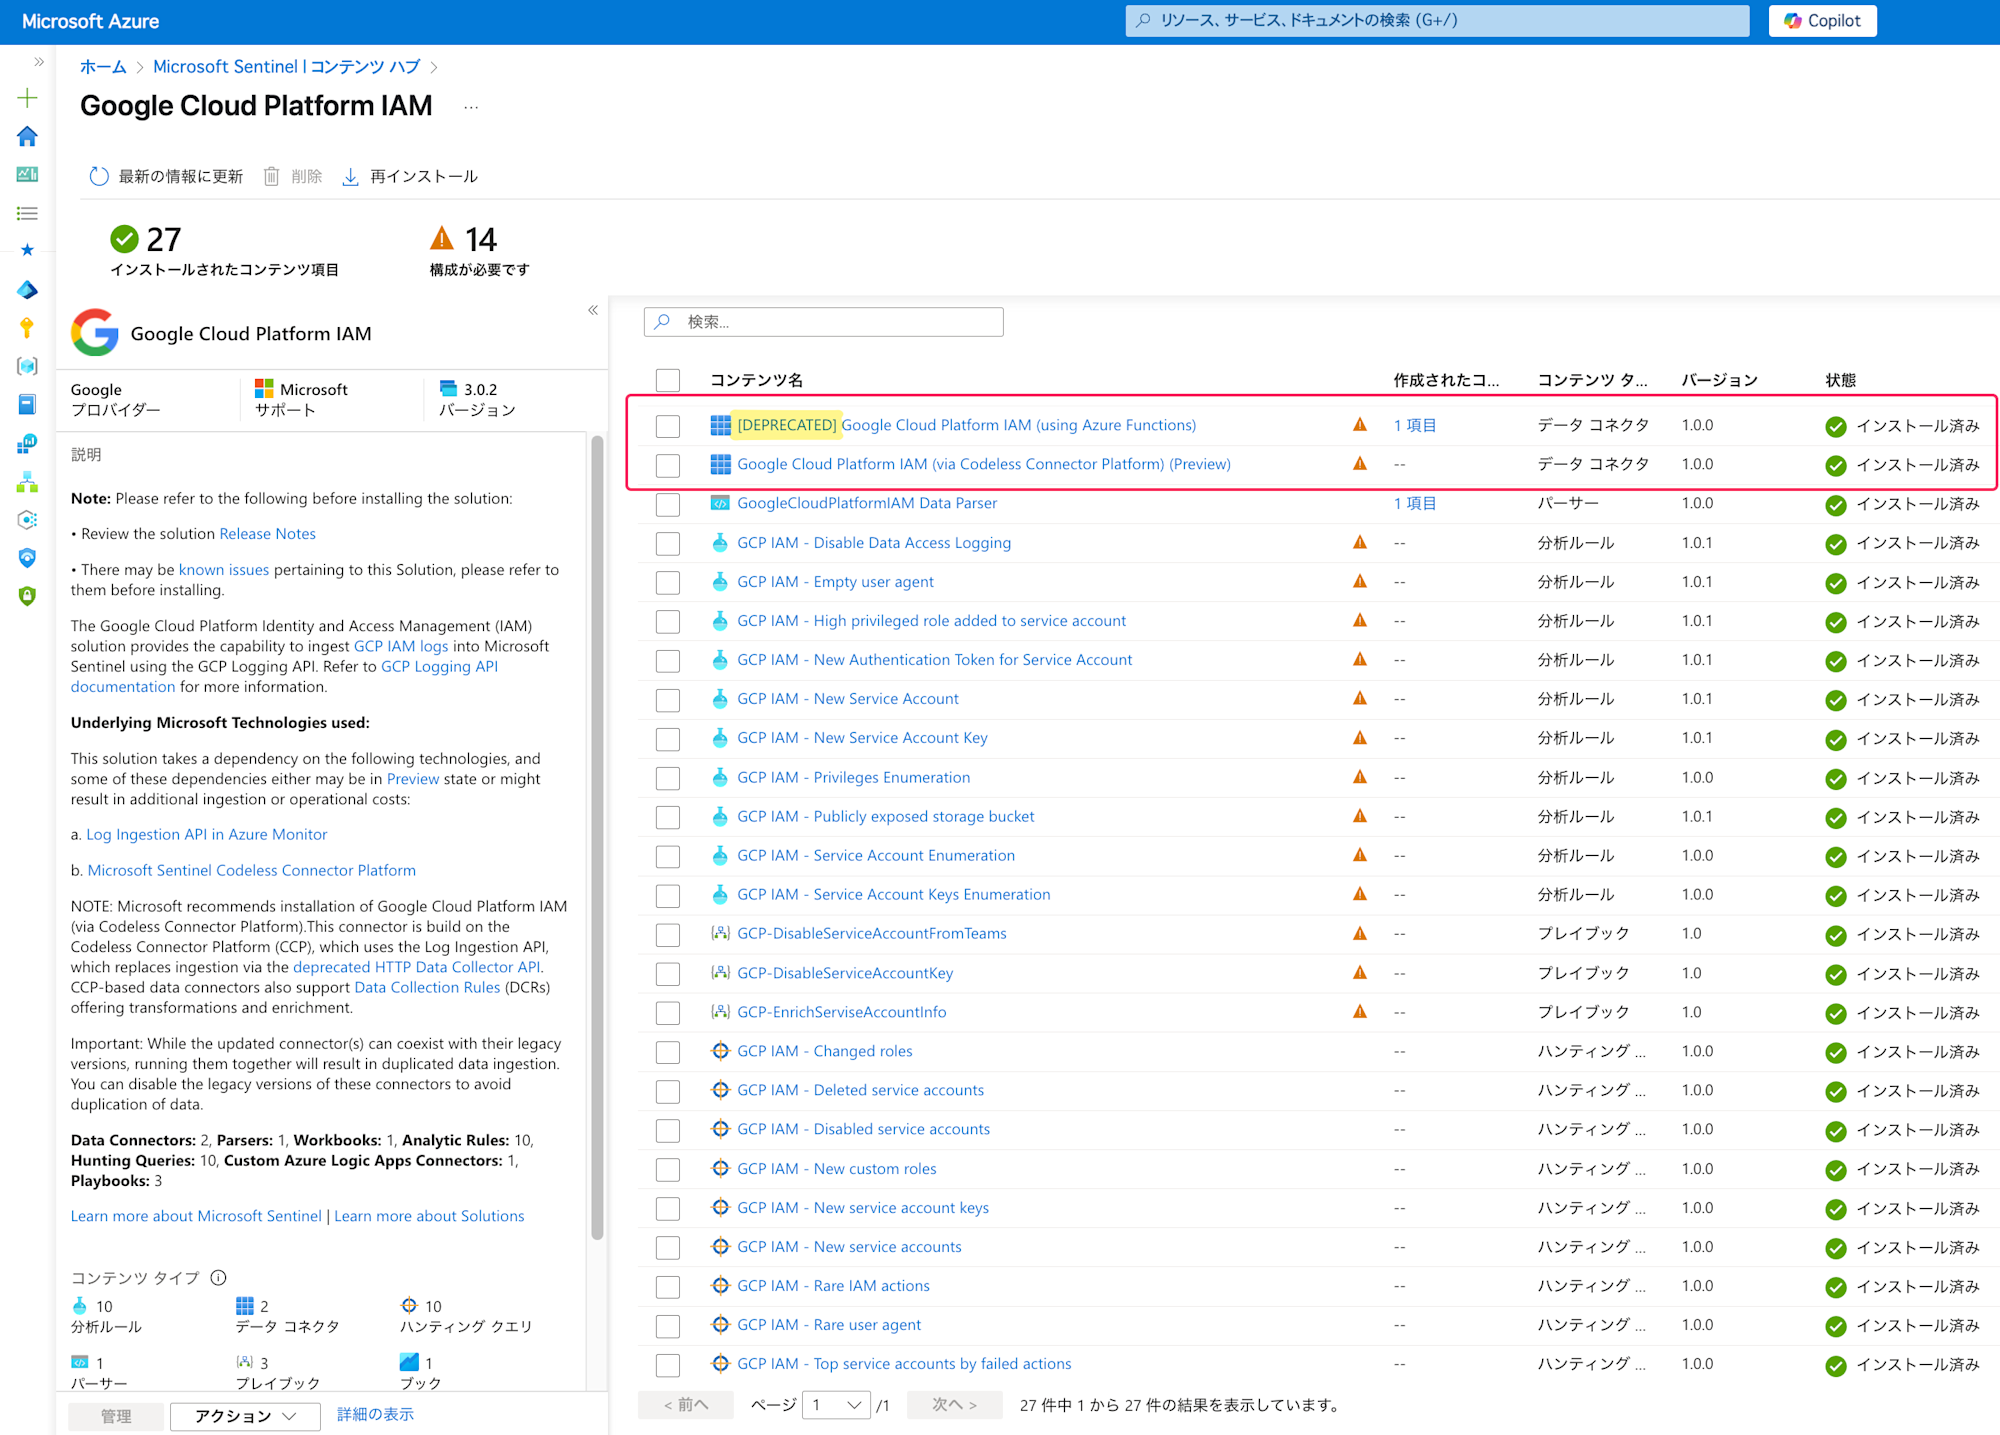This screenshot has height=1435, width=2000.
Task: Open the known issues link
Action: coord(224,570)
